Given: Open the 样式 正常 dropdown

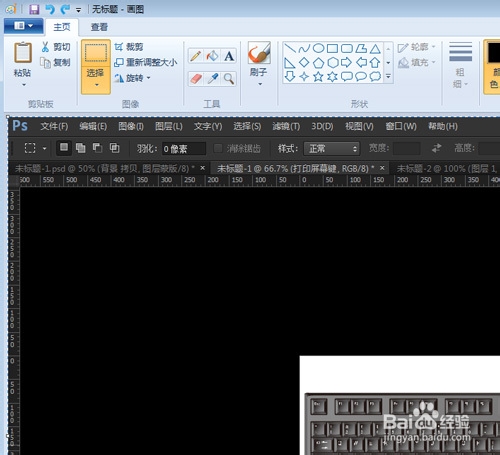Looking at the screenshot, I should coord(332,149).
